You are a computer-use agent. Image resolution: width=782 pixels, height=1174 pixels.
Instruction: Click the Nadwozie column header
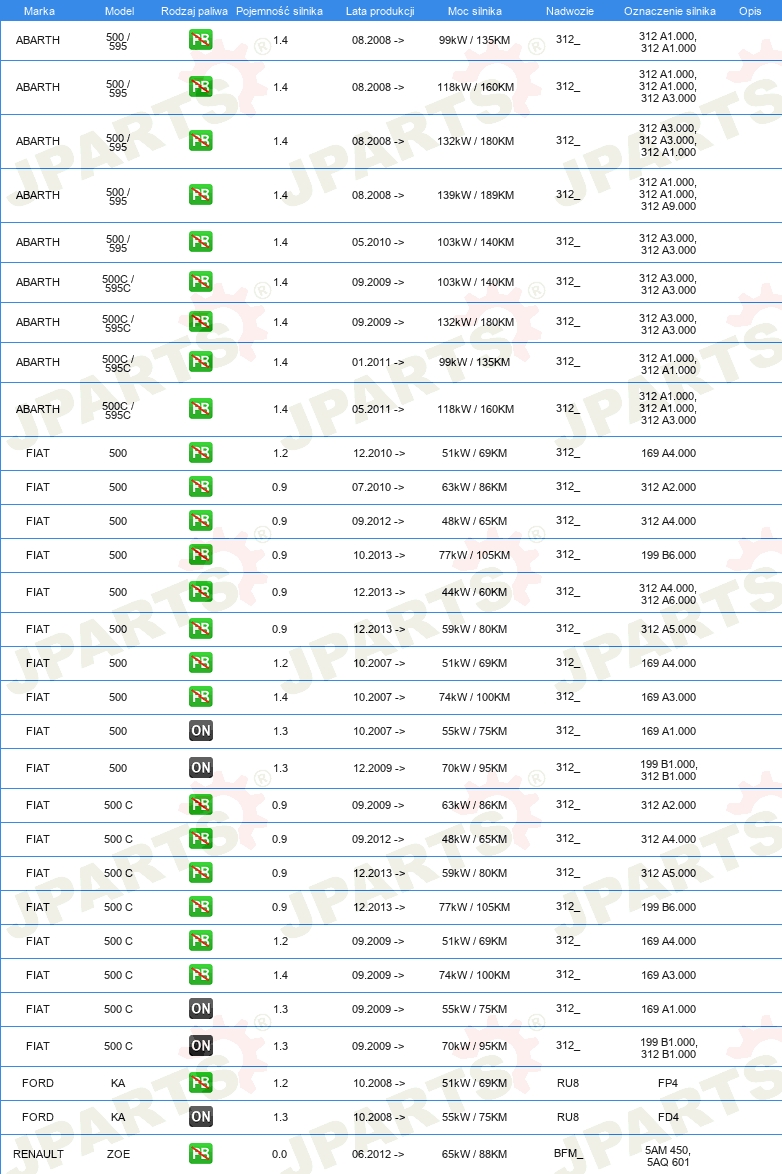click(x=569, y=11)
